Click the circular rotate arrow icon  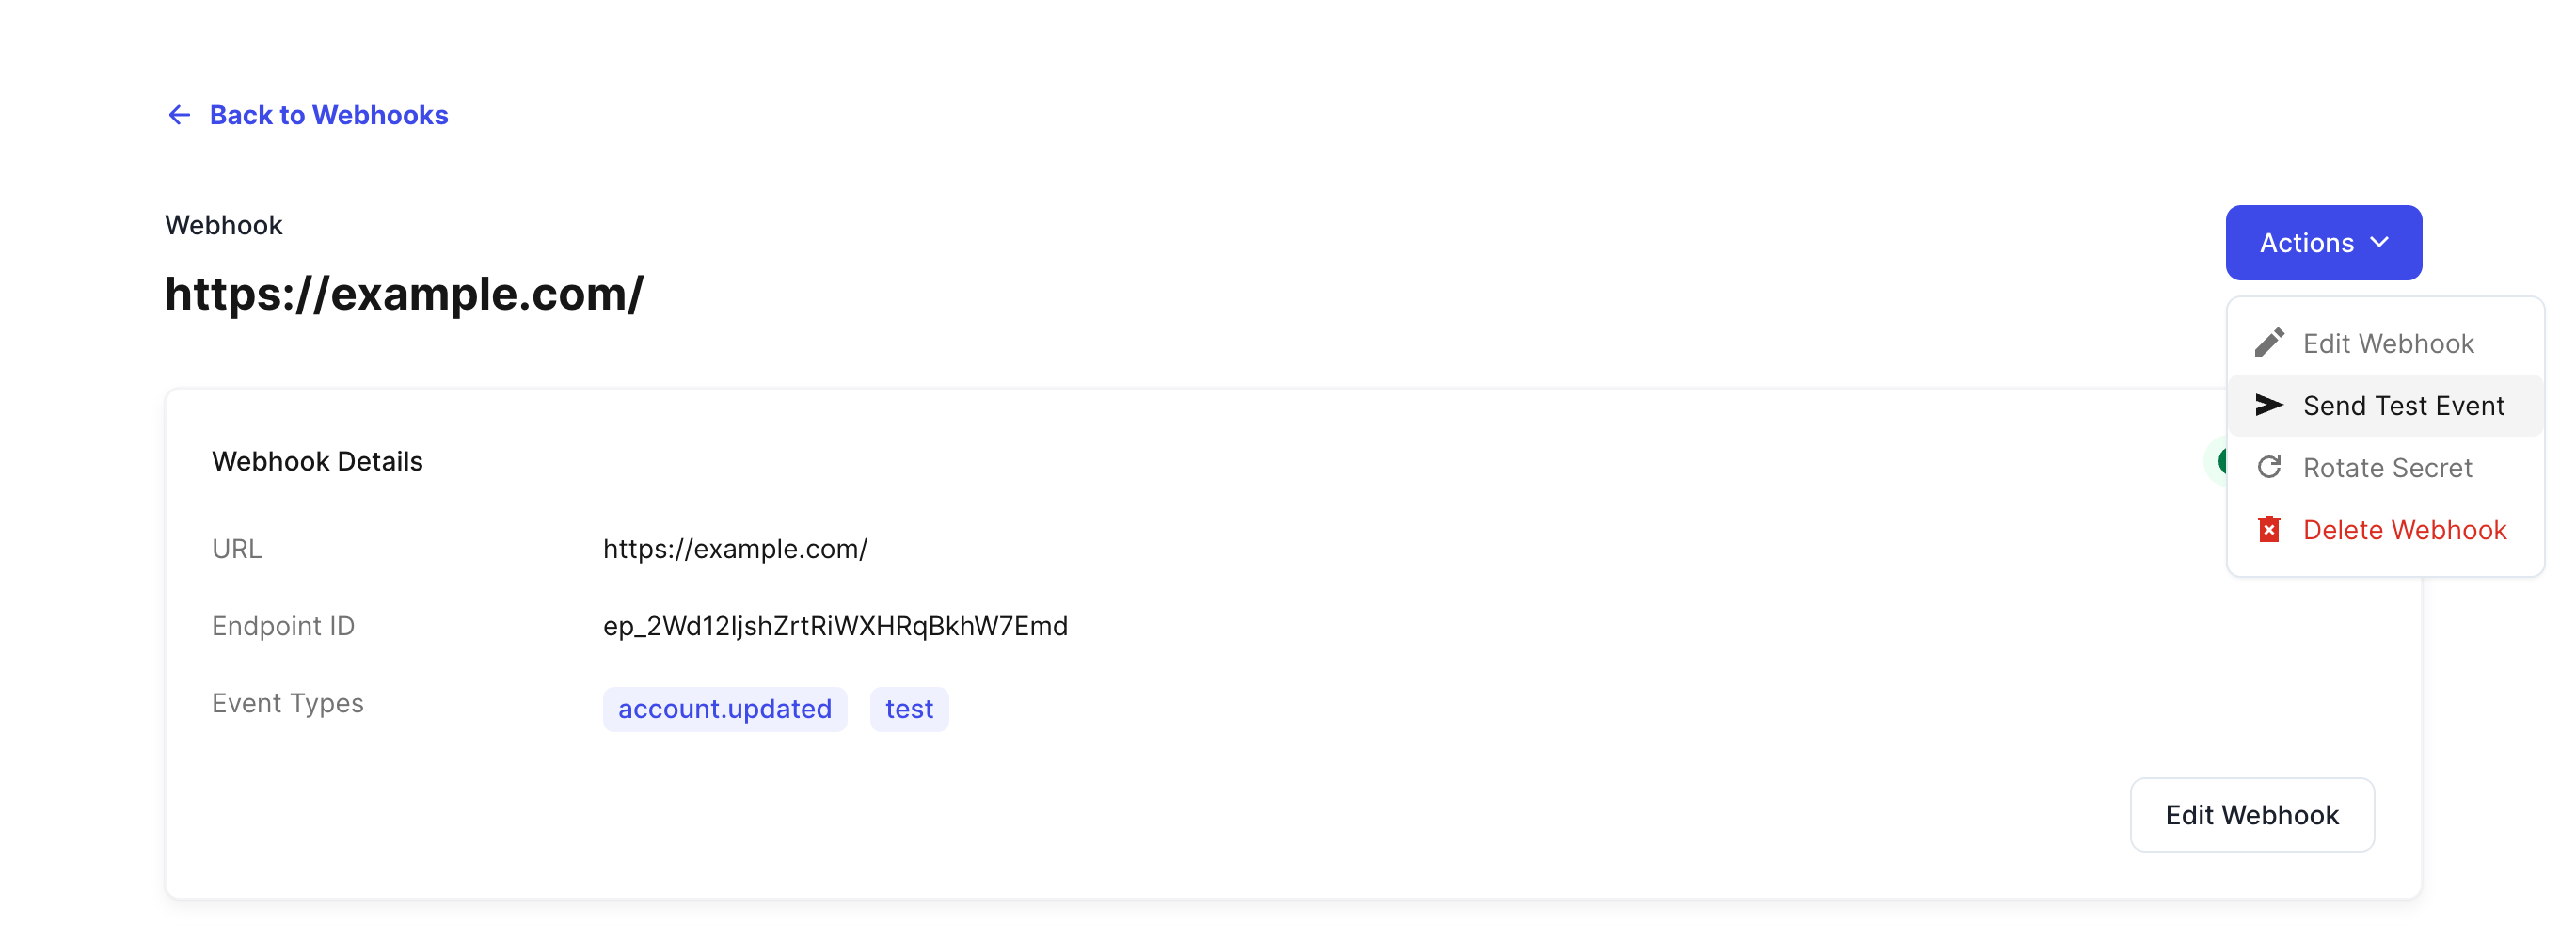[x=2269, y=467]
